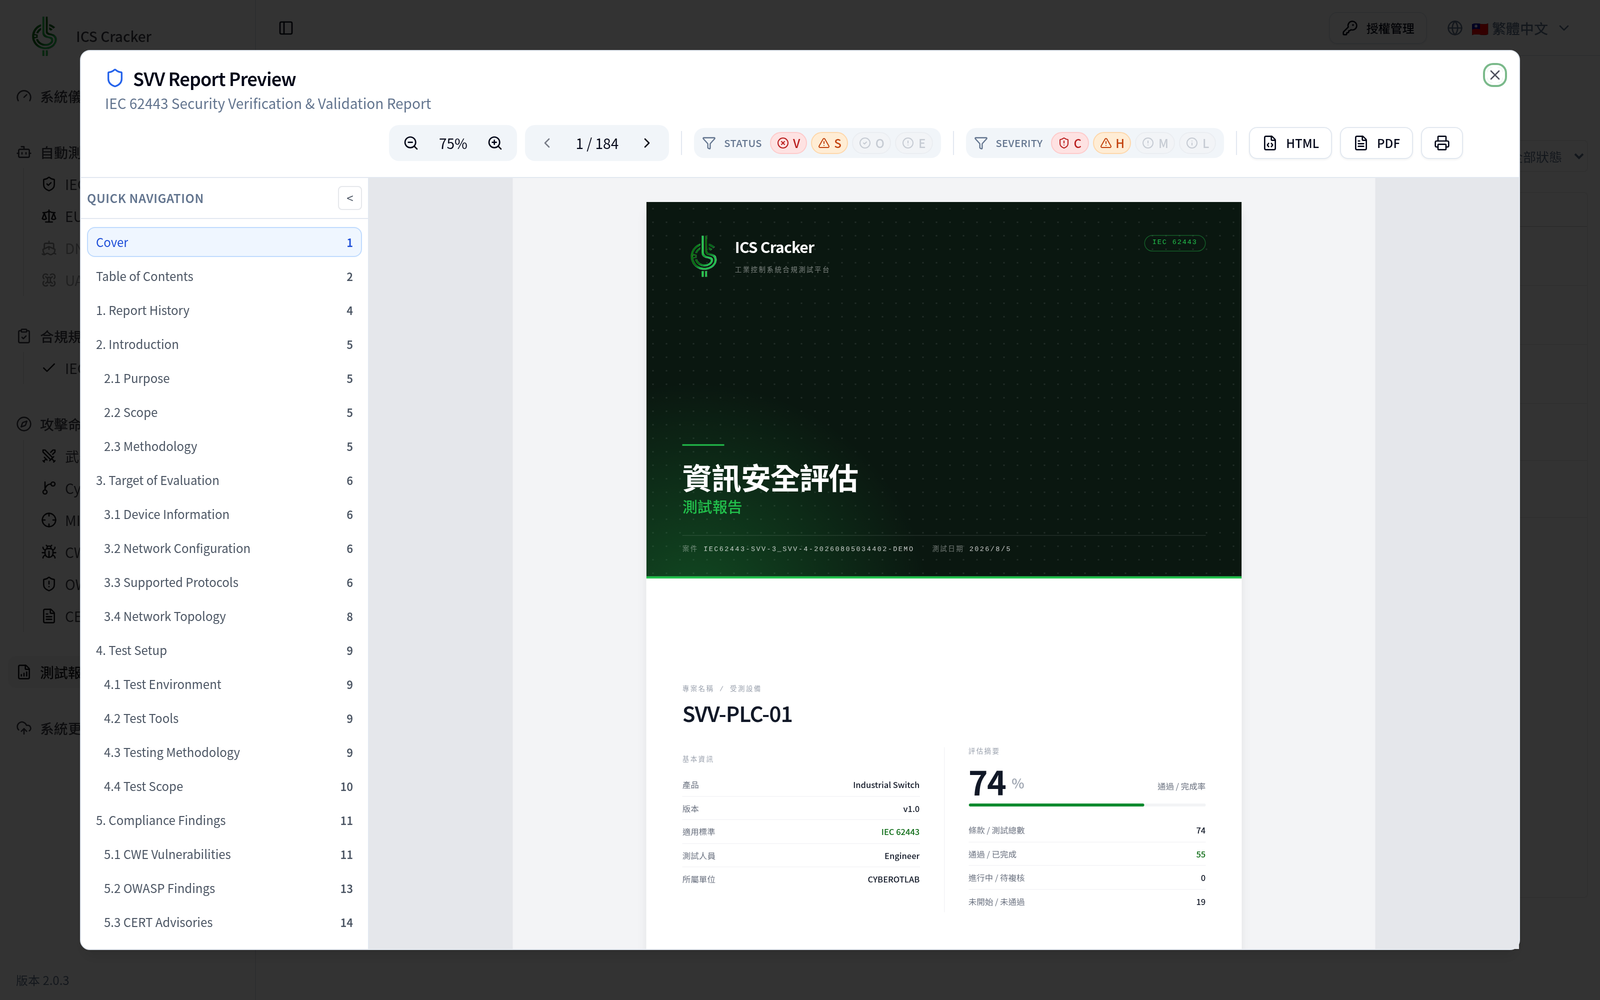Image resolution: width=1600 pixels, height=1000 pixels.
Task: Open 4.1 Test Environment
Action: [x=224, y=684]
